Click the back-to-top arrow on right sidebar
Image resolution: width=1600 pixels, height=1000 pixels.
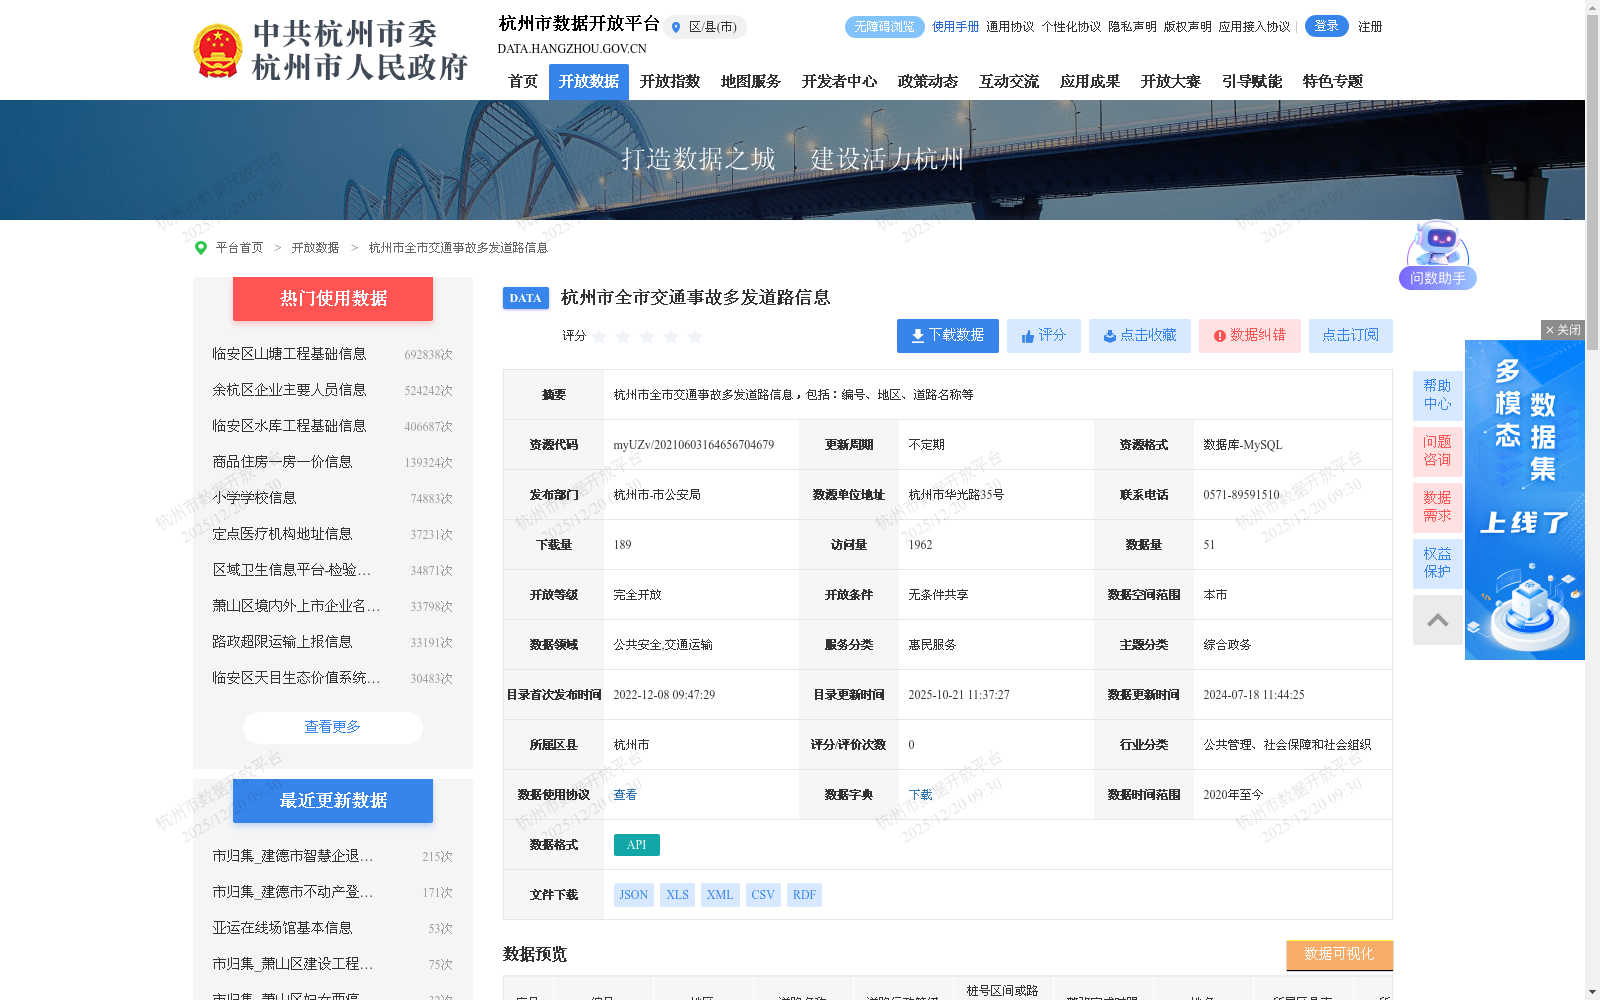pyautogui.click(x=1437, y=620)
